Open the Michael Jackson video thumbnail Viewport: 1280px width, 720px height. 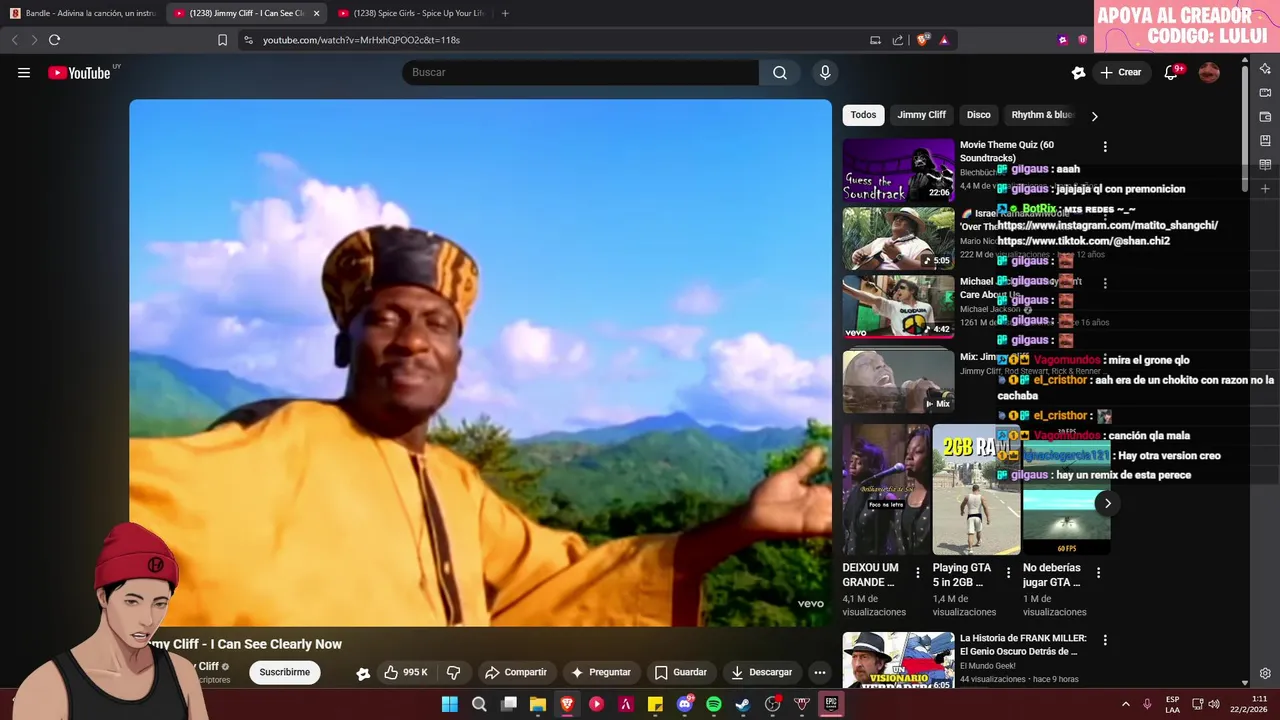coord(898,306)
